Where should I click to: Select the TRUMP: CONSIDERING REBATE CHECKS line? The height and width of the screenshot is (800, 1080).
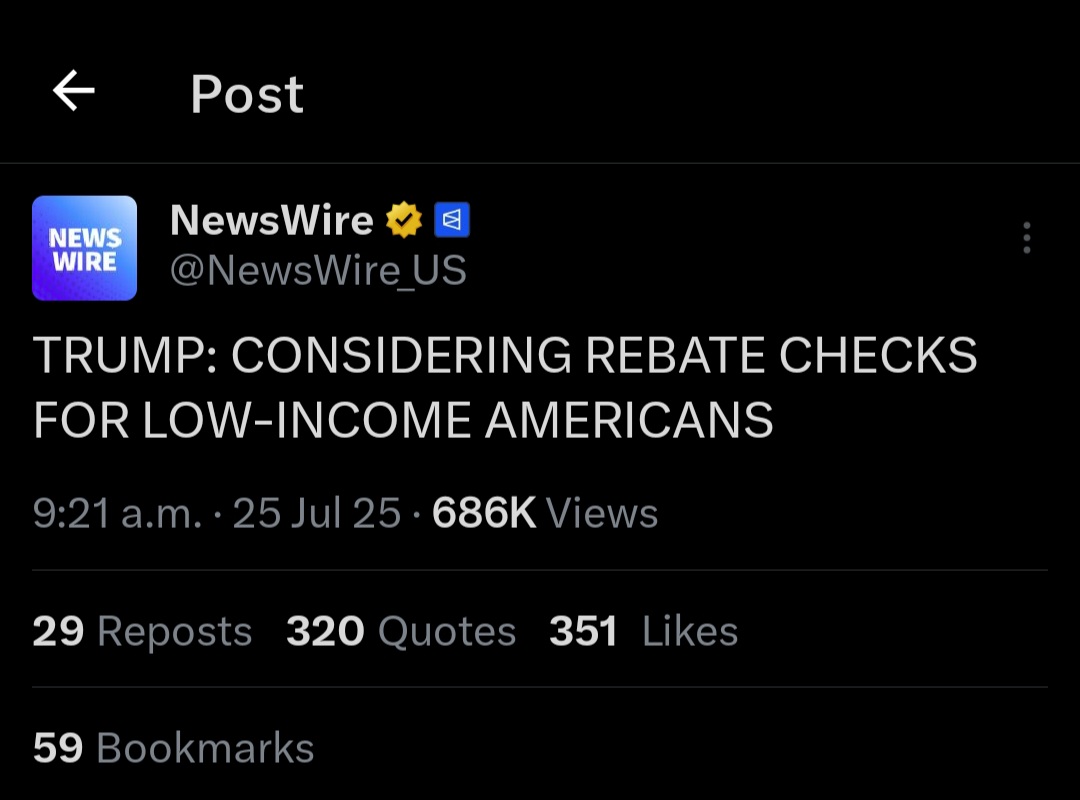click(x=505, y=356)
